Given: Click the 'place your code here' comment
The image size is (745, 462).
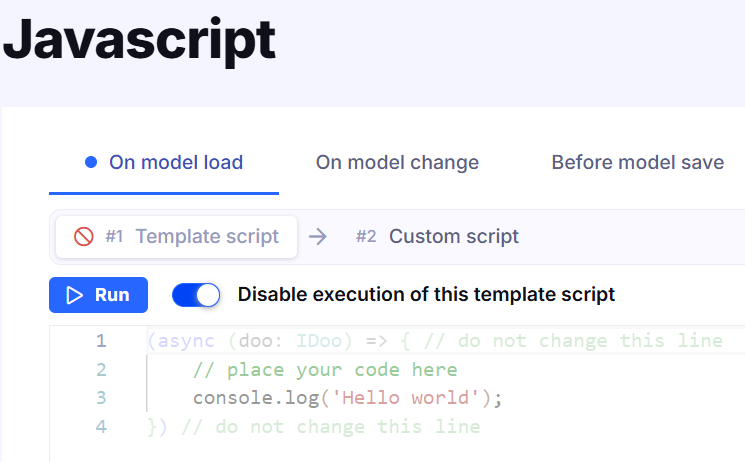Looking at the screenshot, I should click(x=325, y=370).
